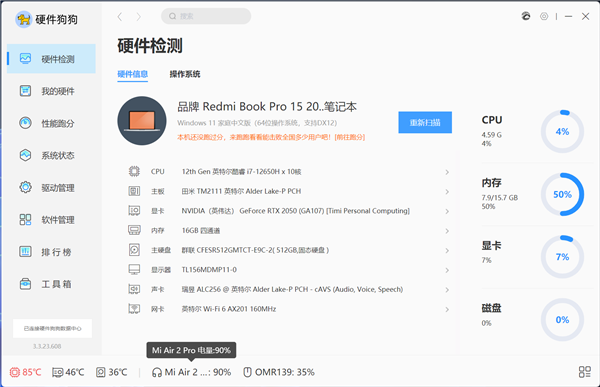600x387 pixels.
Task: Expand the CFESR512GMTCT disk row chevron
Action: 447,251
